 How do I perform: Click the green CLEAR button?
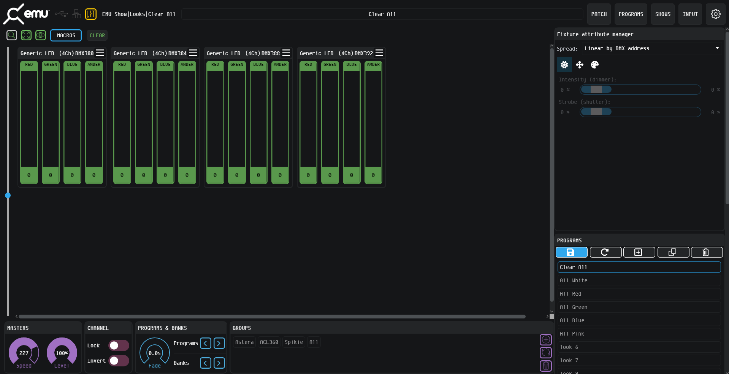(97, 35)
